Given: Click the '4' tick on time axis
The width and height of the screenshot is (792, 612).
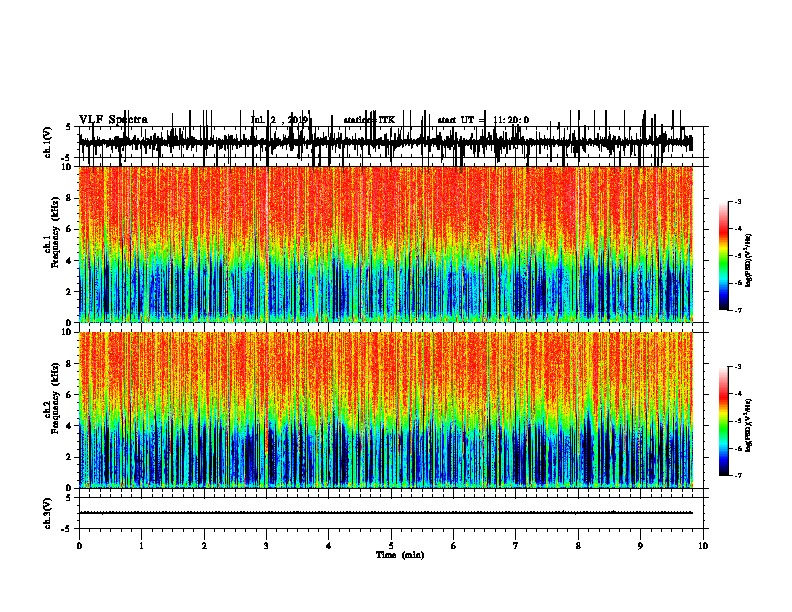Looking at the screenshot, I should click(x=328, y=546).
